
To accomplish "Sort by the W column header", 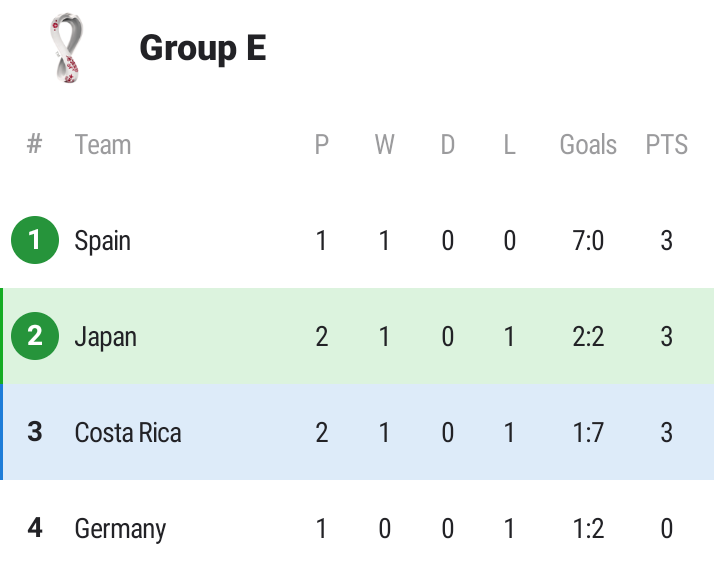I will [x=384, y=145].
